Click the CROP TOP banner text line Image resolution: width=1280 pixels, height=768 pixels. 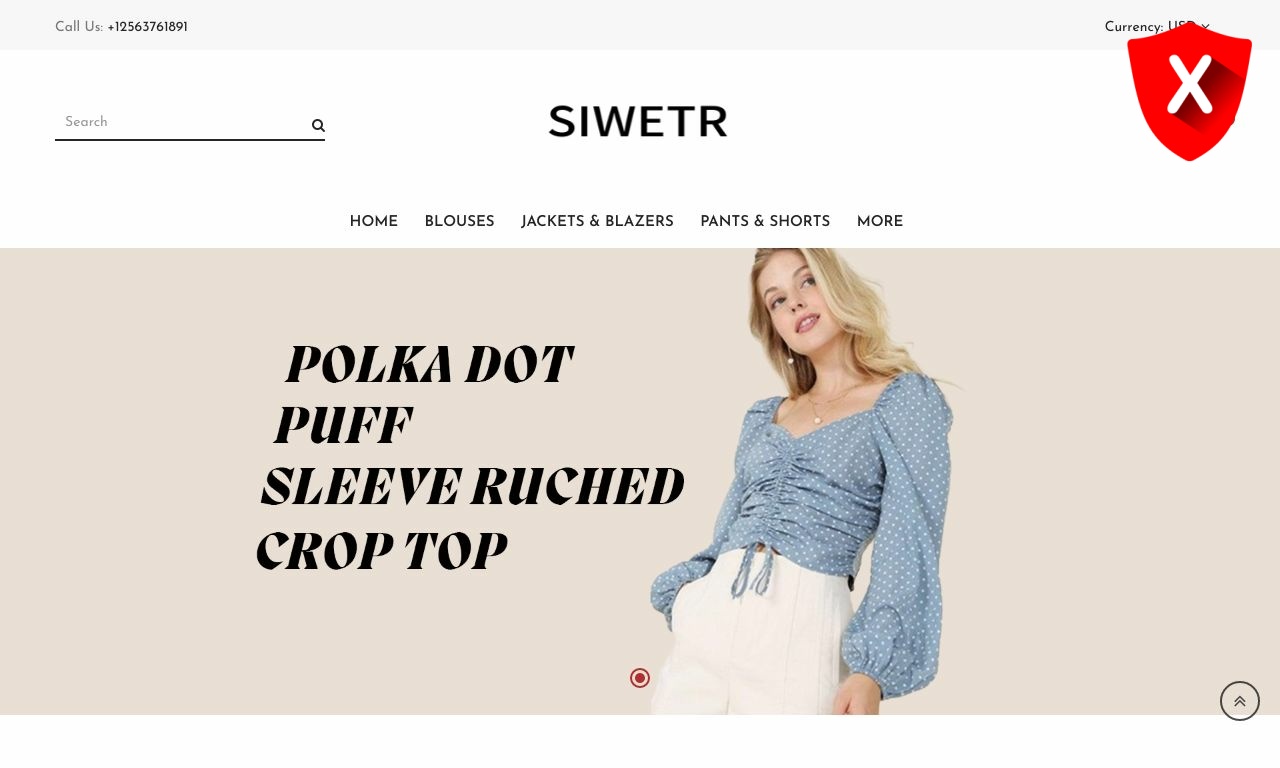[x=382, y=552]
